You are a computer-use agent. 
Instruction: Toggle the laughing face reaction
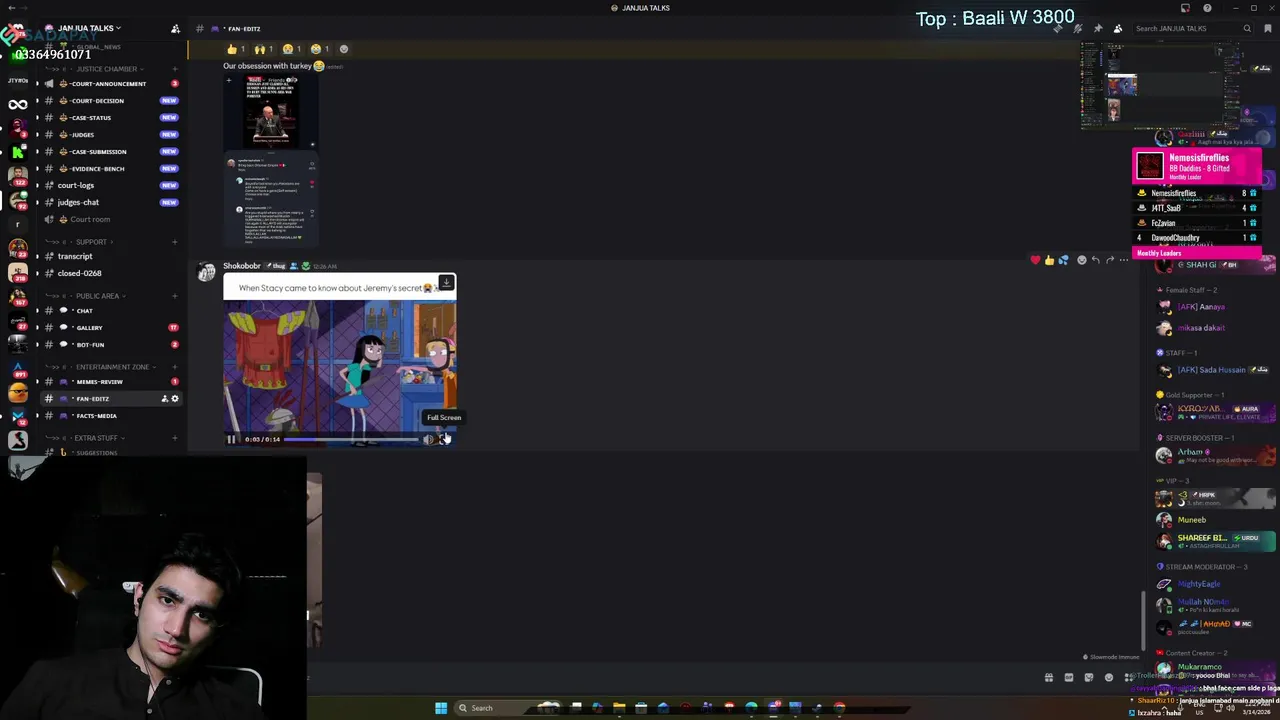click(x=319, y=49)
